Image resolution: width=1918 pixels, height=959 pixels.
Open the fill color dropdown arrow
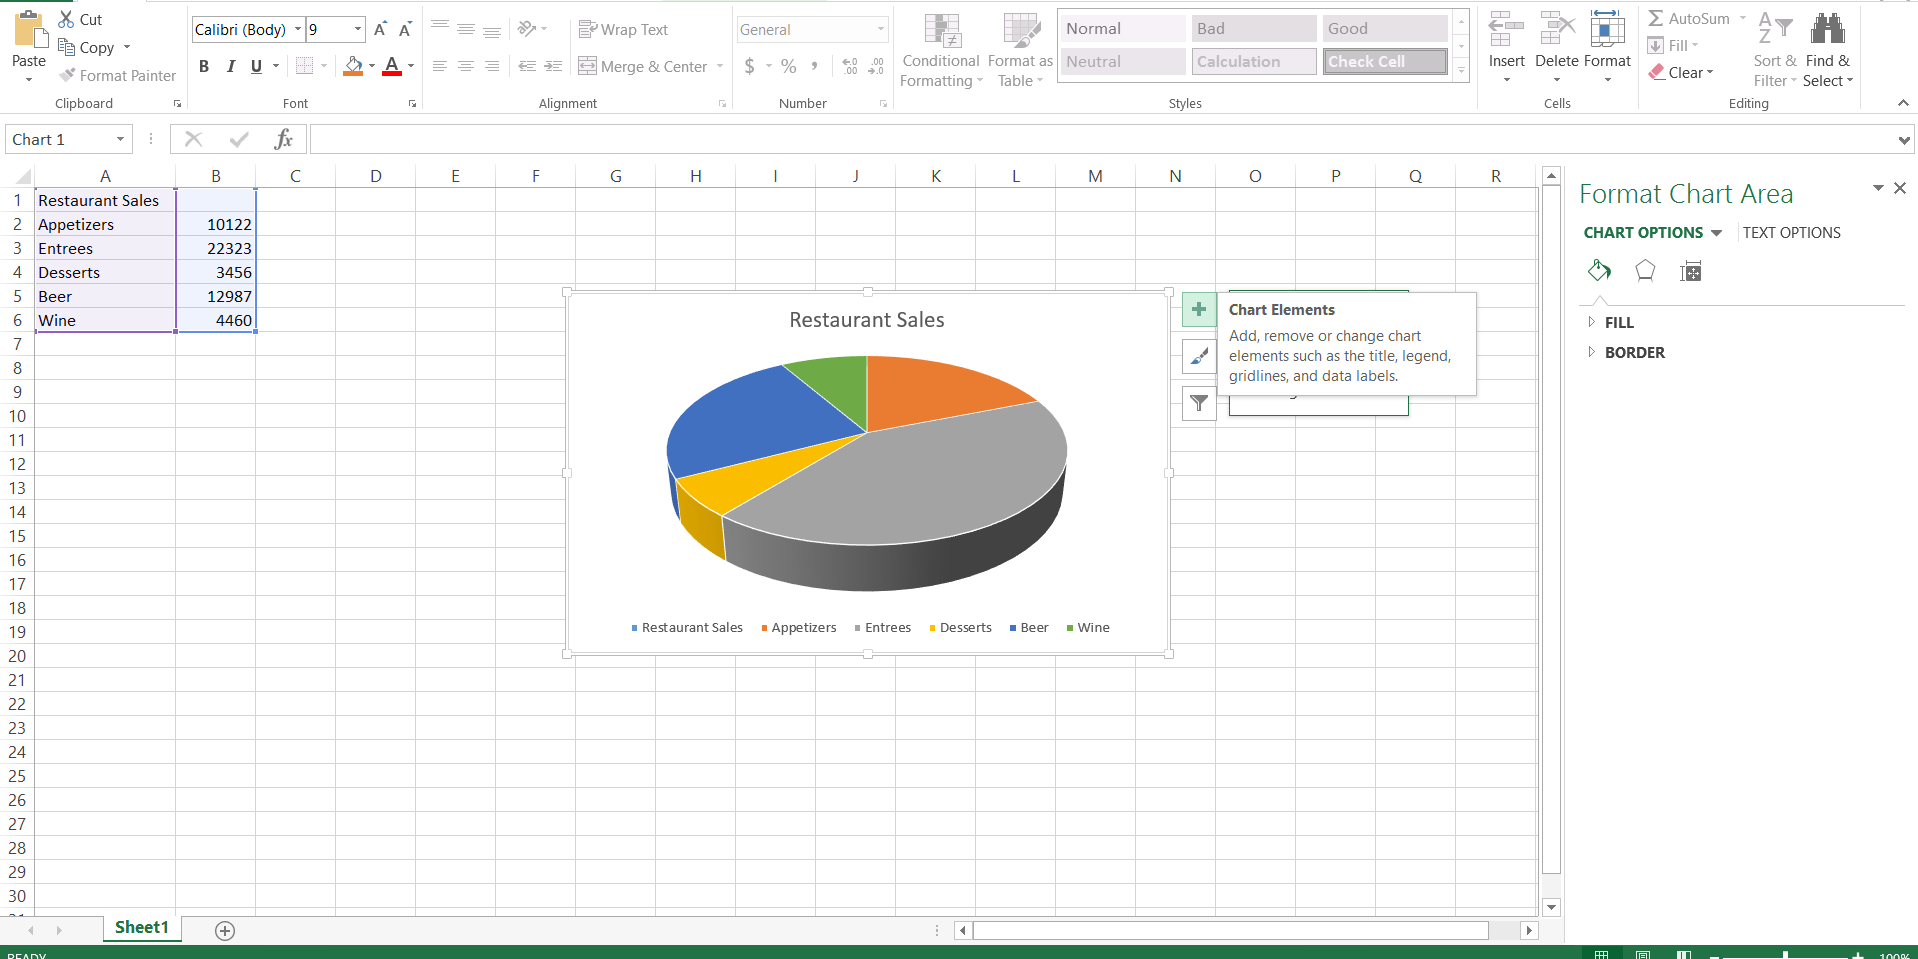372,66
